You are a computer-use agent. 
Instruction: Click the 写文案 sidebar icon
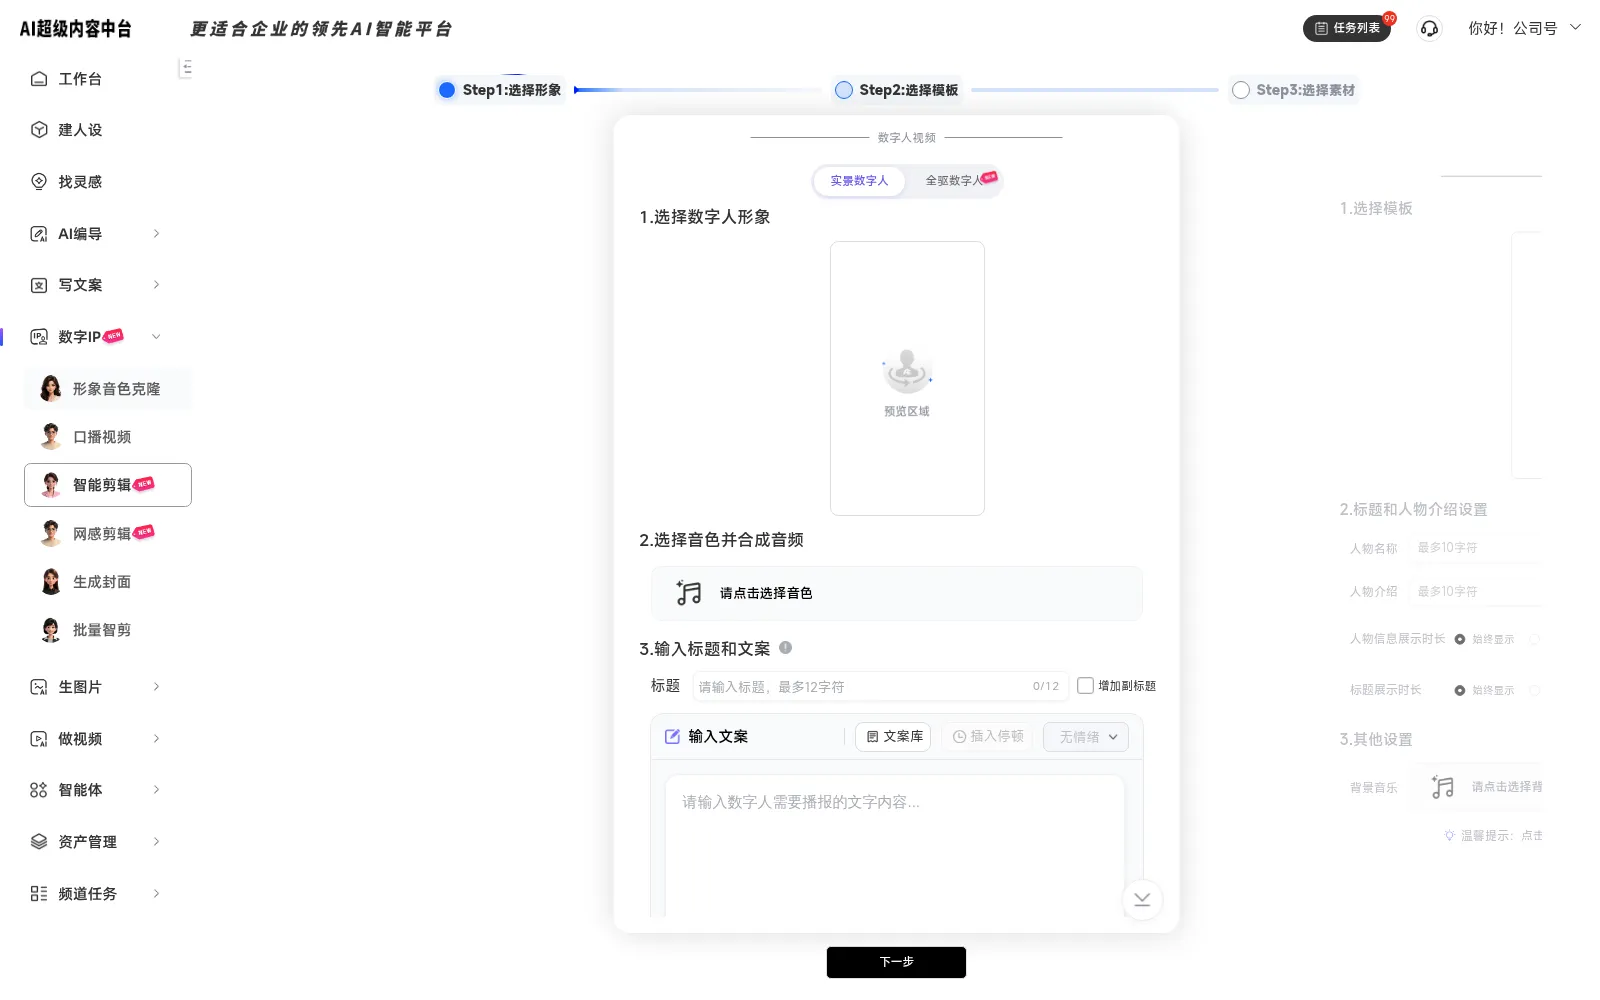click(39, 285)
